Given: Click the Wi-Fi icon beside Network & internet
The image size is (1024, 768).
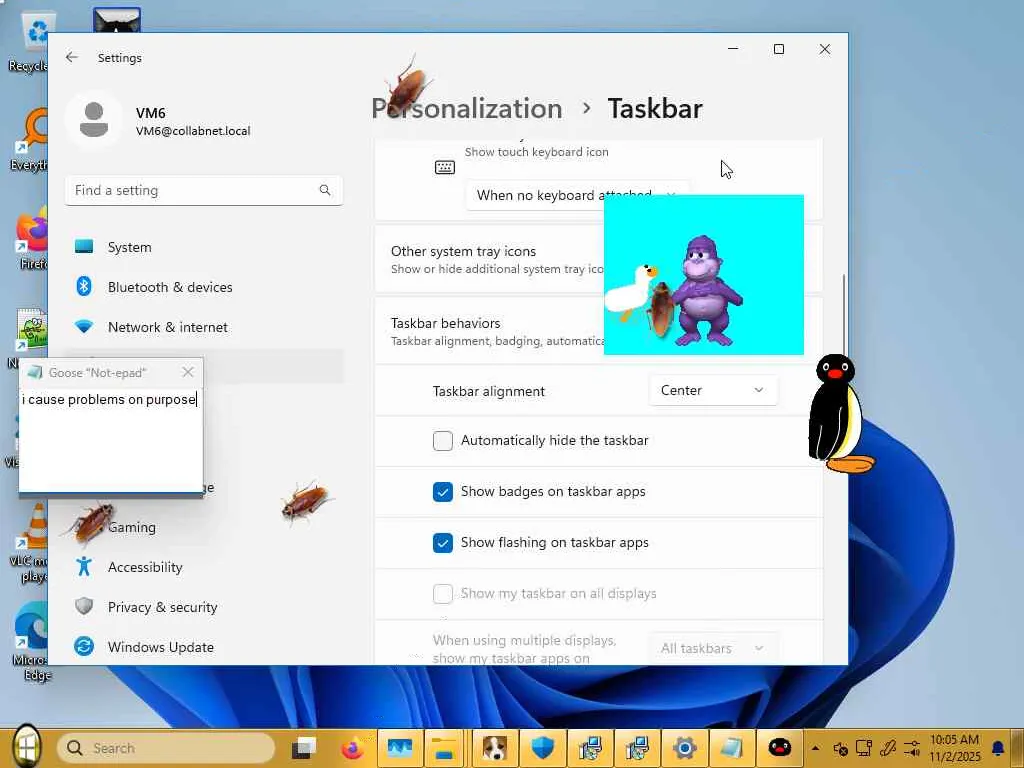Looking at the screenshot, I should [84, 327].
